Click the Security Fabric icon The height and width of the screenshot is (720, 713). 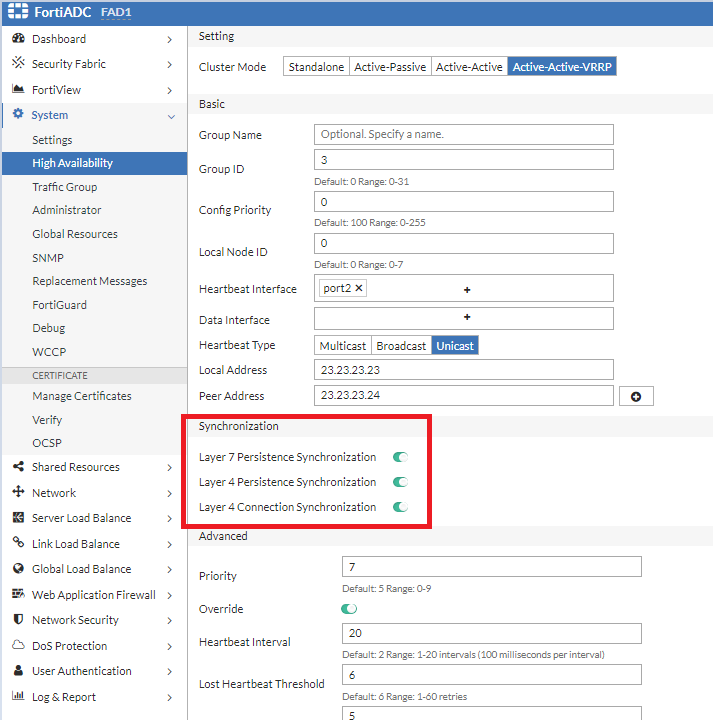(18, 64)
